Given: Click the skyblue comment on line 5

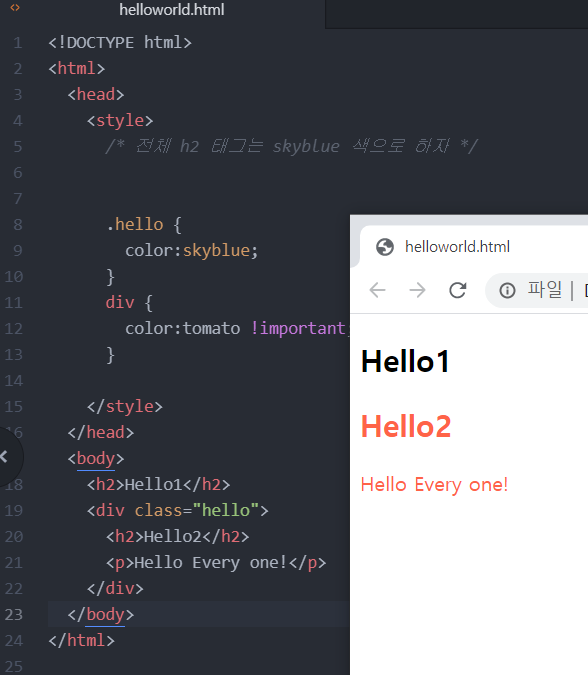Looking at the screenshot, I should [x=292, y=146].
